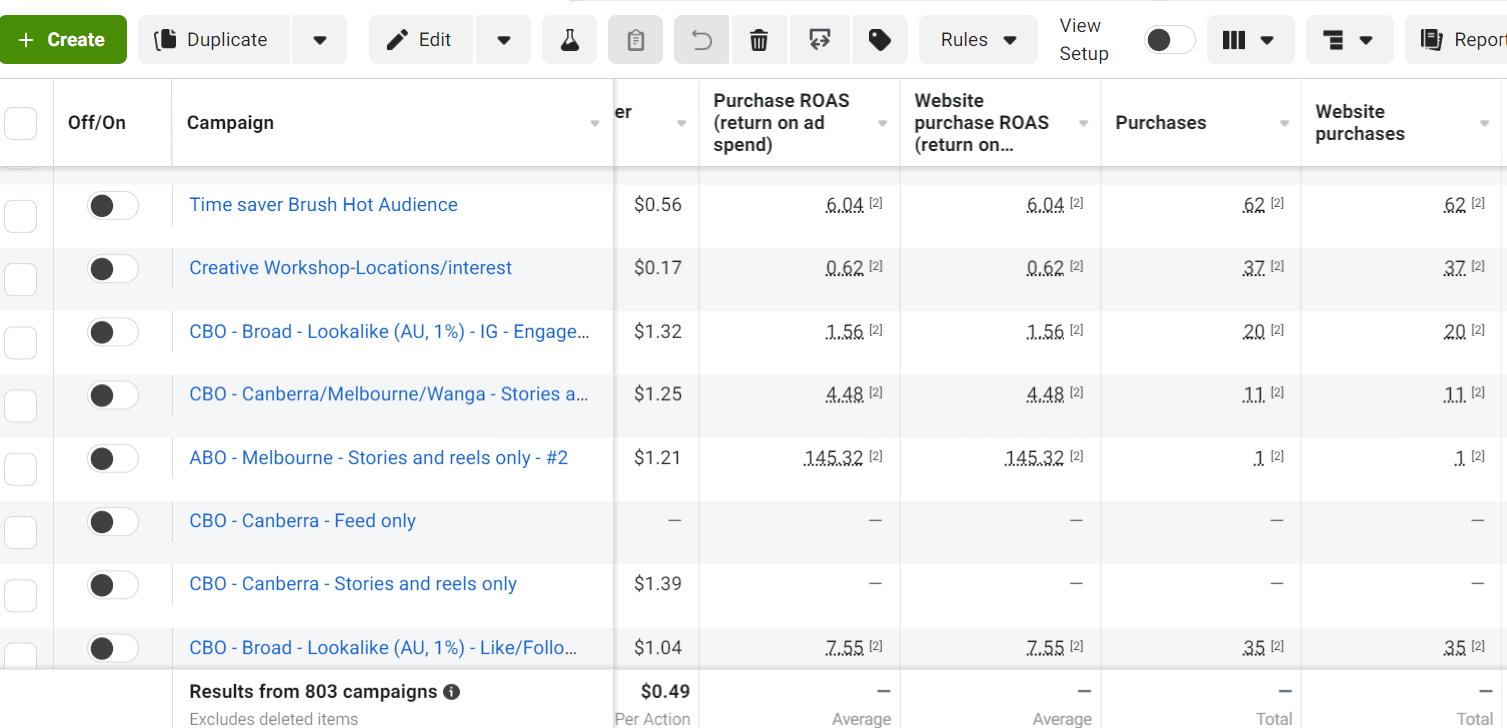
Task: Turn on Time saver Brush Hot Audience campaign
Action: tap(113, 206)
